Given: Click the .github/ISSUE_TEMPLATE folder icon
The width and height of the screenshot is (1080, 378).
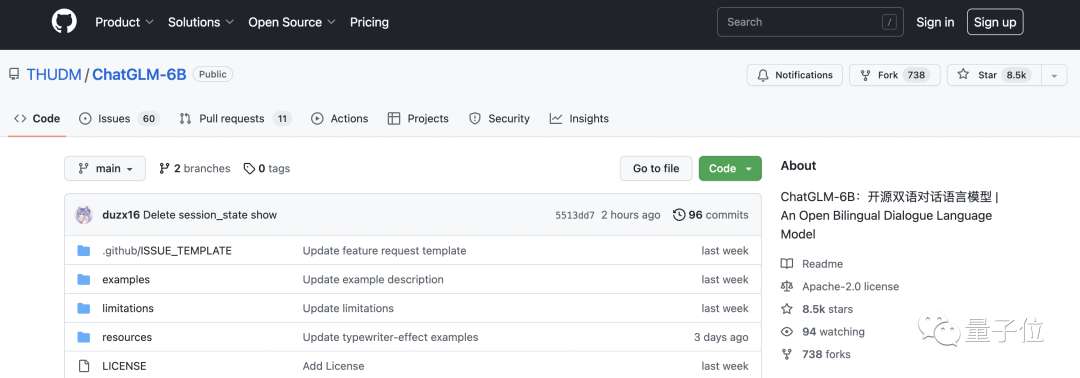Looking at the screenshot, I should (84, 251).
